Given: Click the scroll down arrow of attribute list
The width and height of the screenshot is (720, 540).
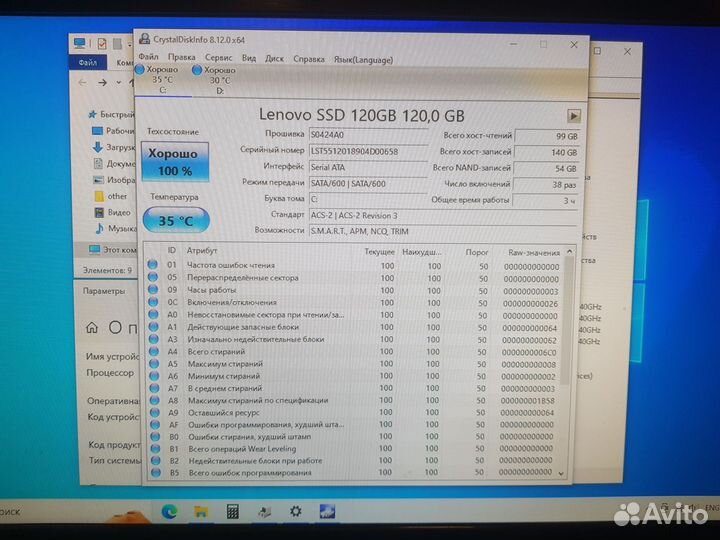Looking at the screenshot, I should point(561,473).
